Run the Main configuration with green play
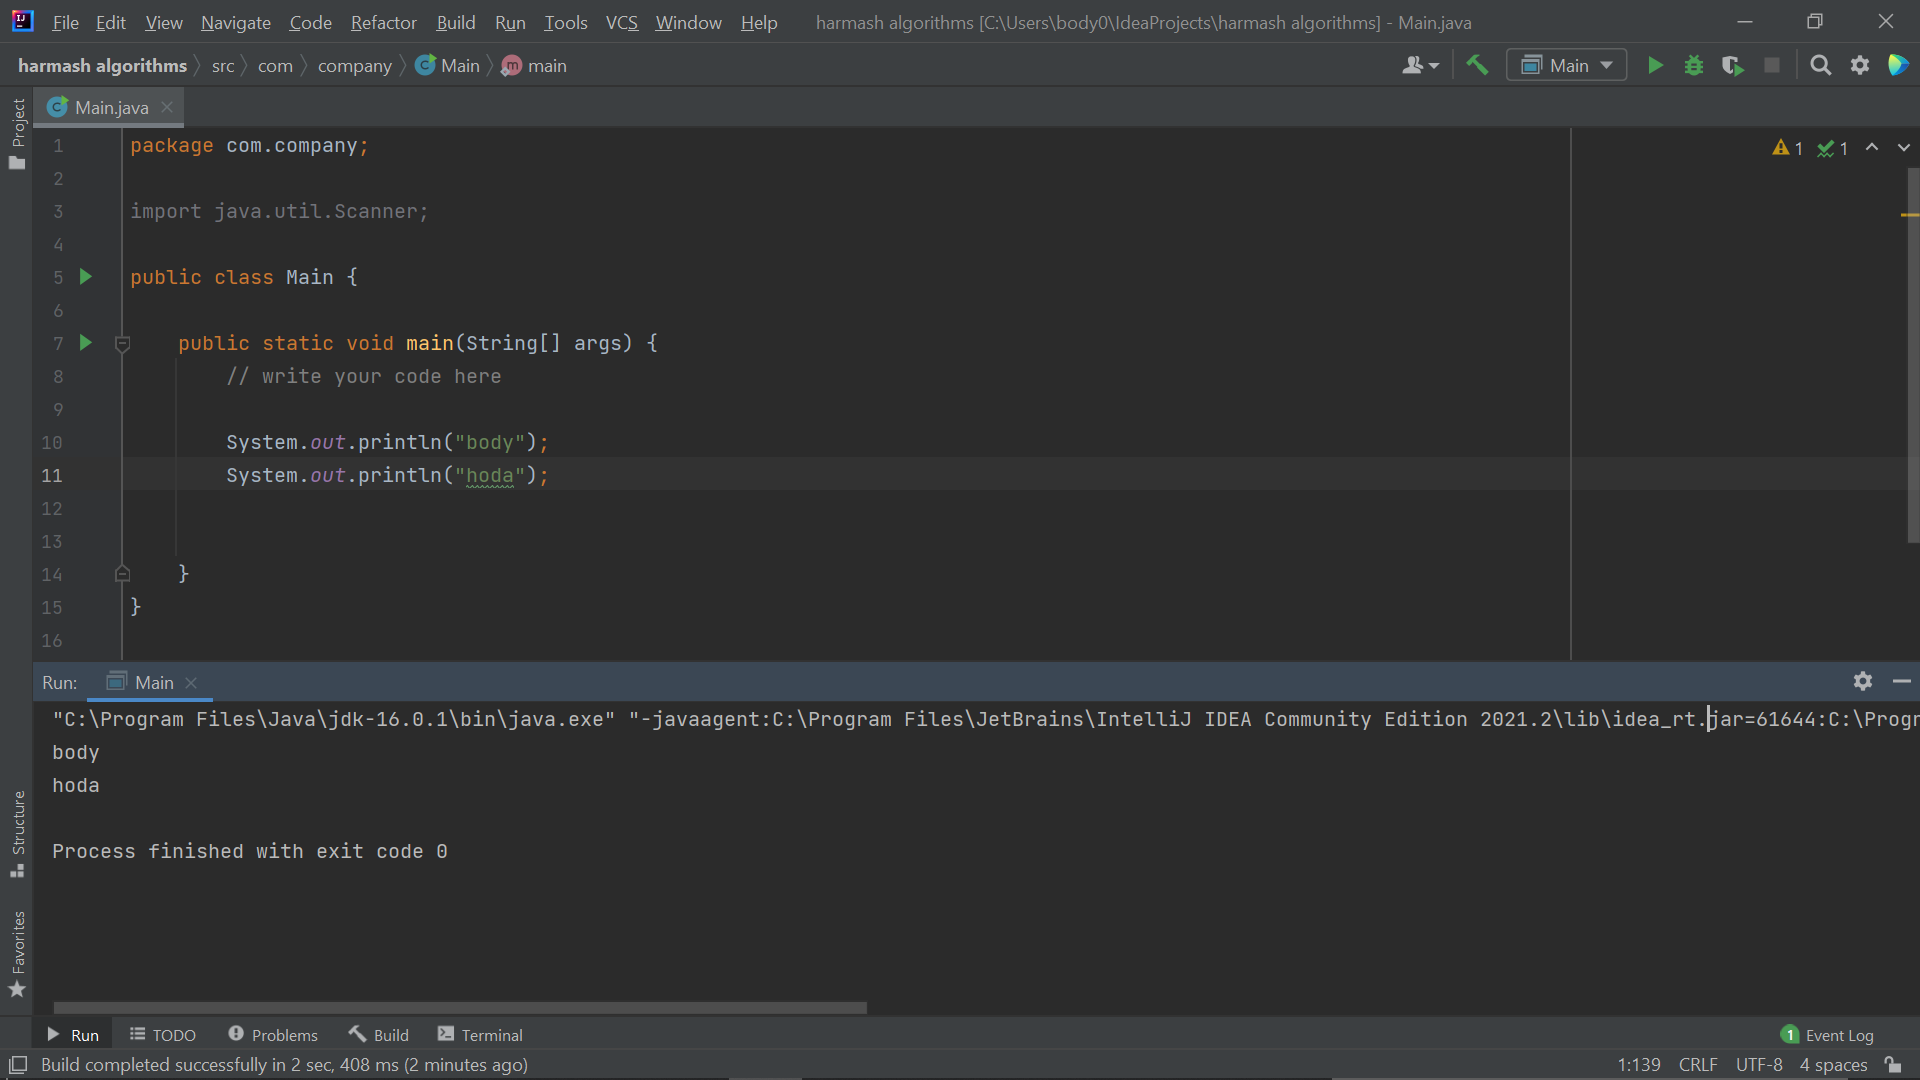The height and width of the screenshot is (1080, 1920). tap(1655, 65)
